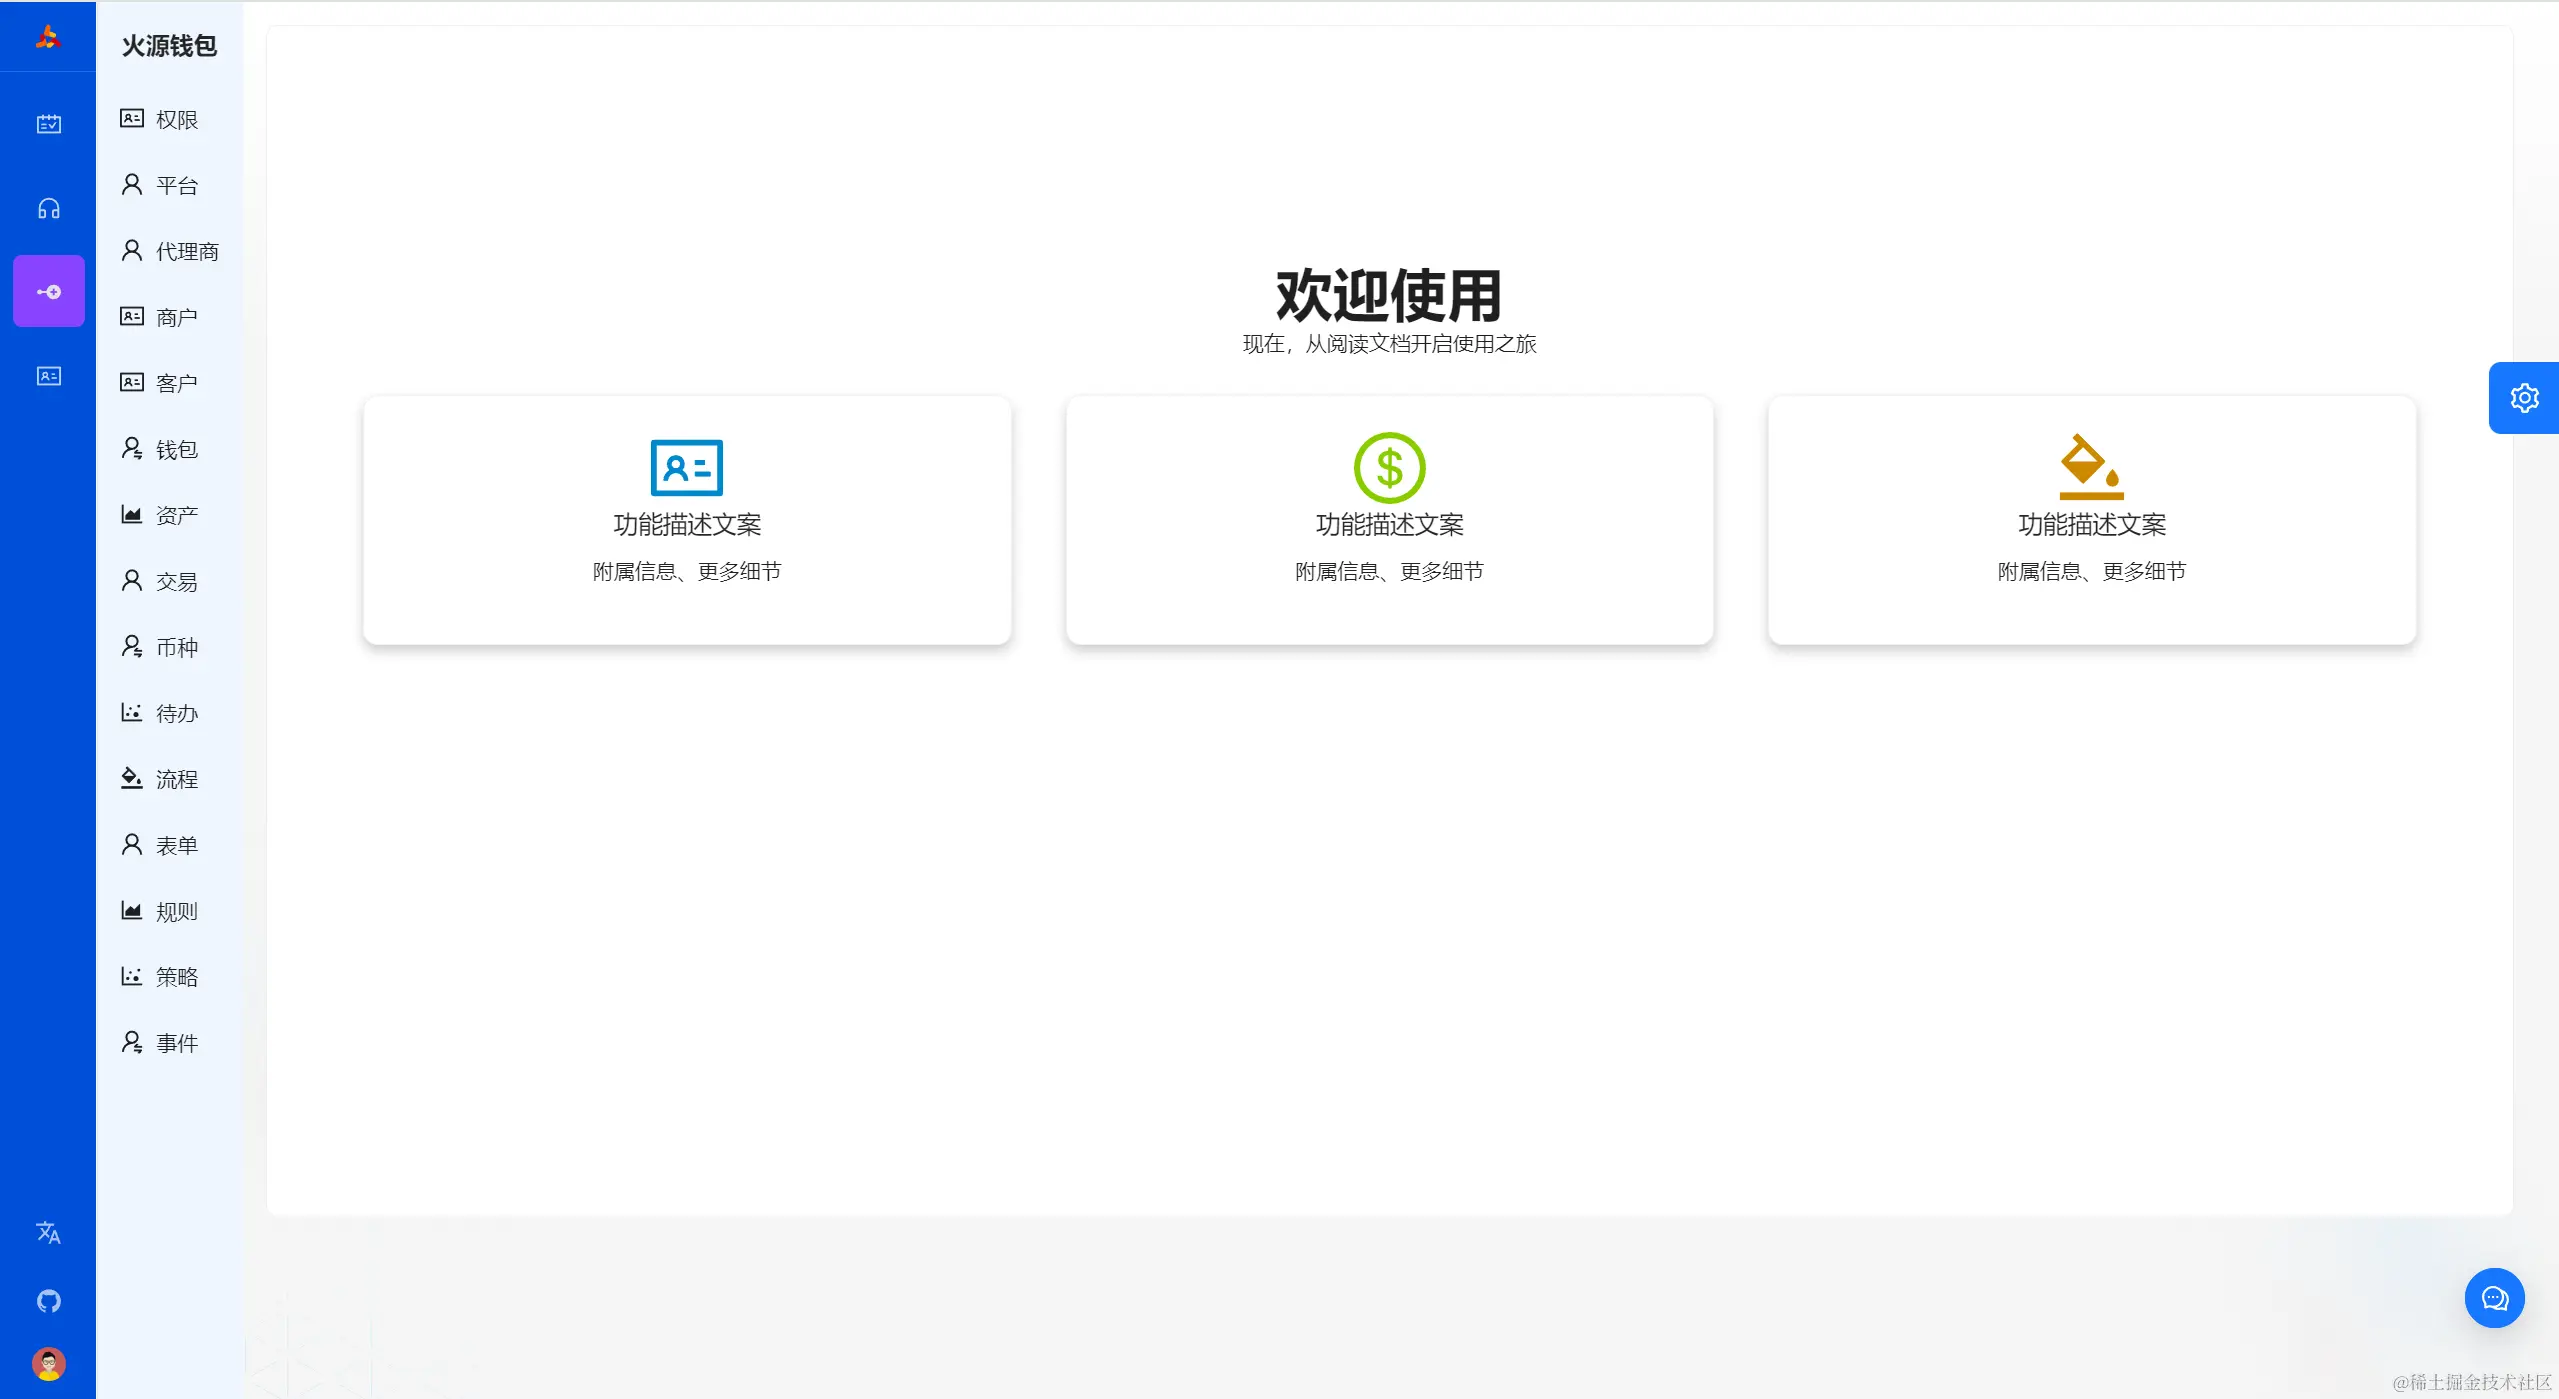The width and height of the screenshot is (2559, 1399).
Task: Click the flame logo at top left
Action: 48,38
